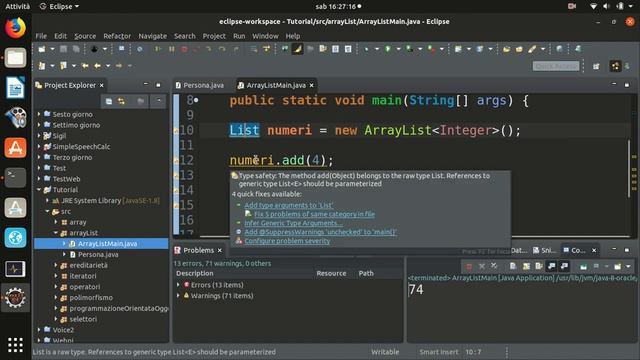The image size is (640, 360).
Task: Click the Skip All Breakpoints toolbar icon
Action: pyautogui.click(x=140, y=49)
